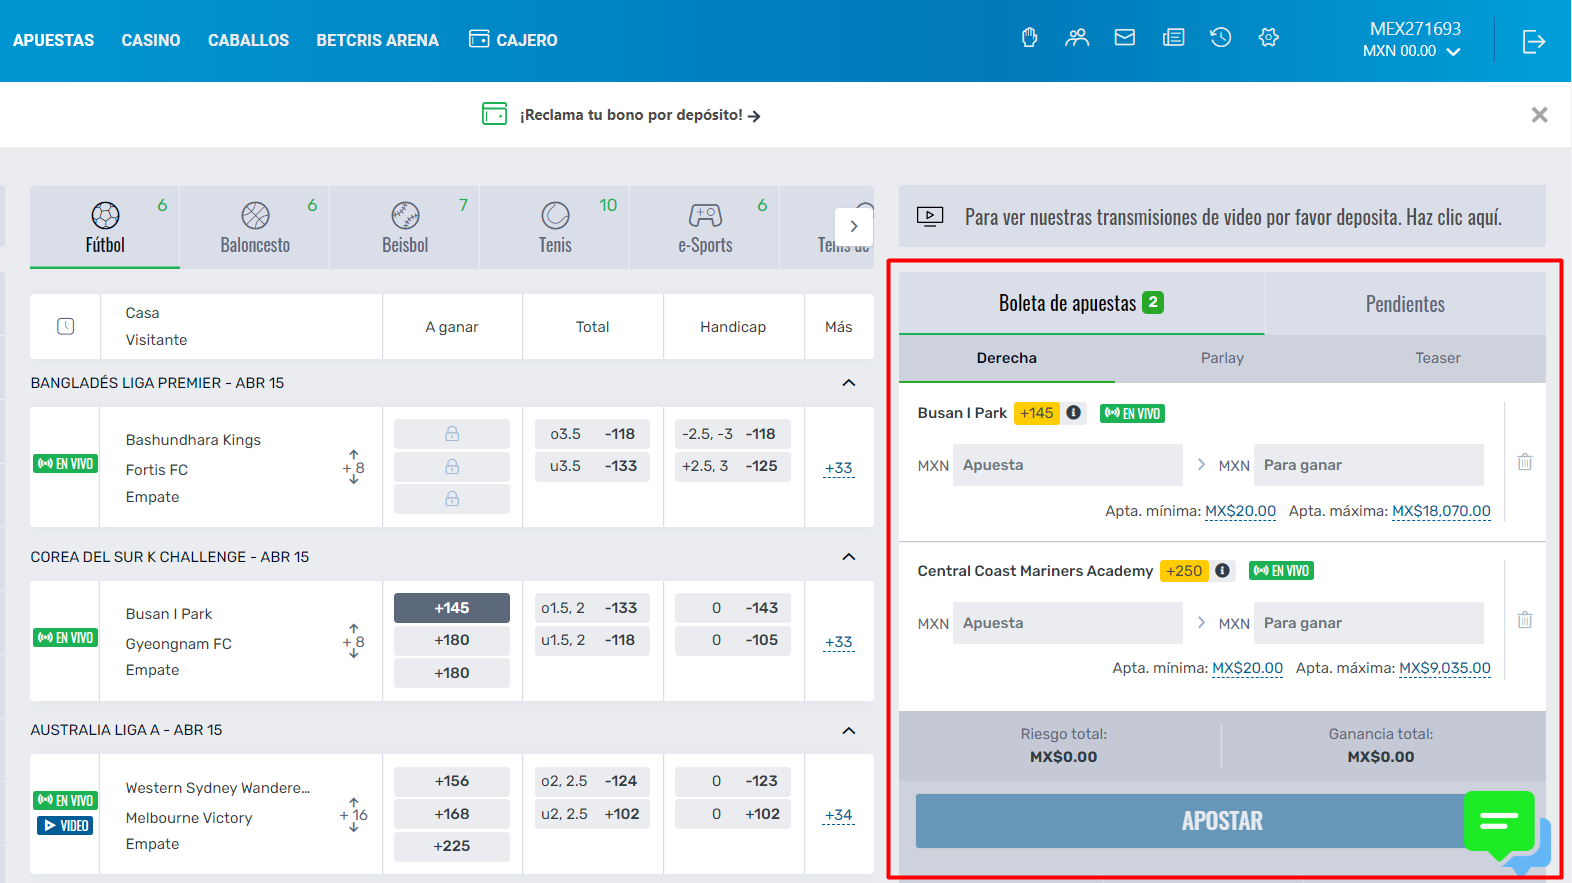Click the APOSTAR button
The image size is (1572, 883).
[1222, 821]
